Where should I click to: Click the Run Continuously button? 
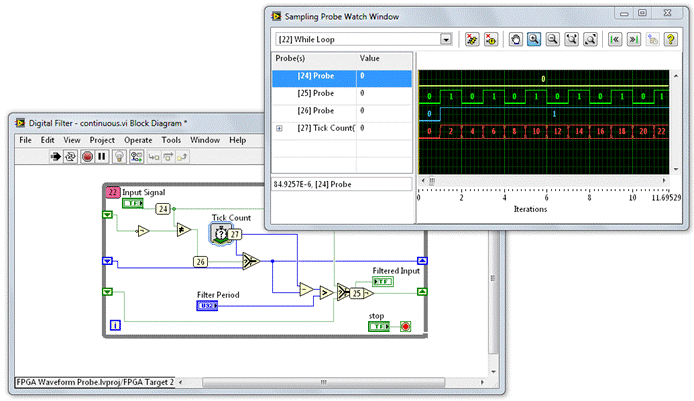point(72,157)
